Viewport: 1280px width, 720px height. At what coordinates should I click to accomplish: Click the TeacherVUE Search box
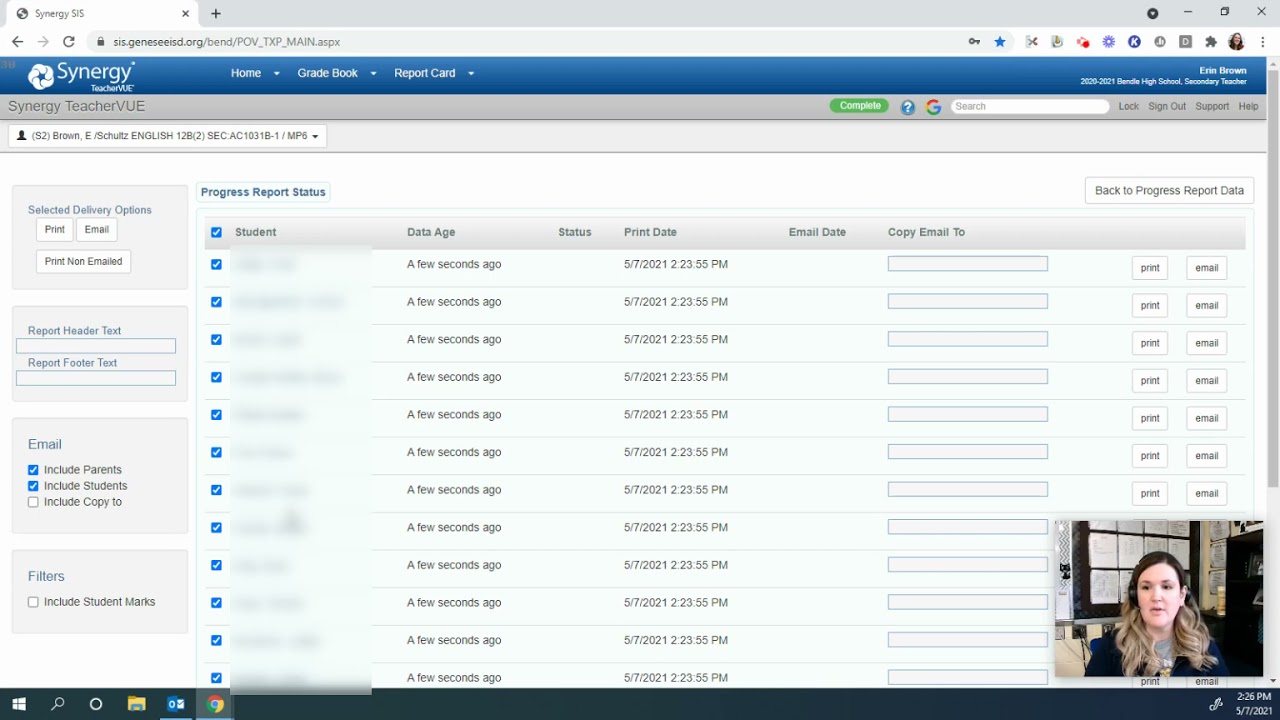(x=1030, y=106)
